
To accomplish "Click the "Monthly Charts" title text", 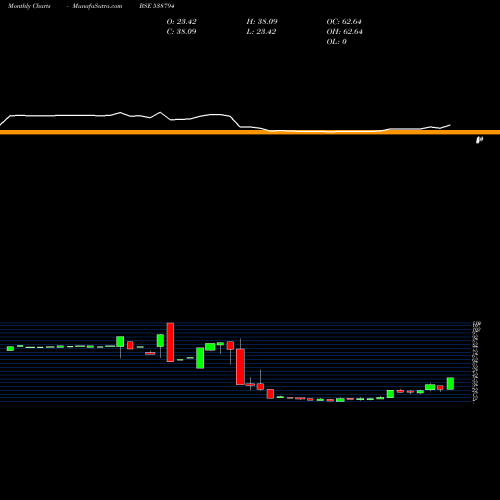I will tap(29, 6).
